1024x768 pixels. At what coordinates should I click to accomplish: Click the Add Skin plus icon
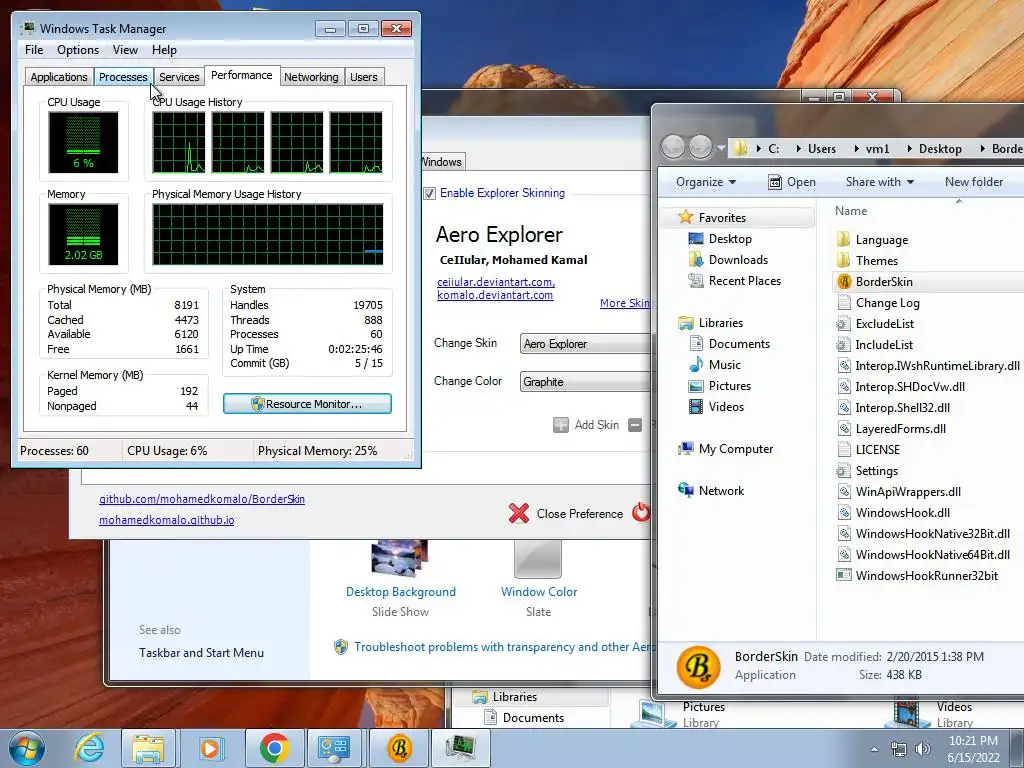coord(561,425)
